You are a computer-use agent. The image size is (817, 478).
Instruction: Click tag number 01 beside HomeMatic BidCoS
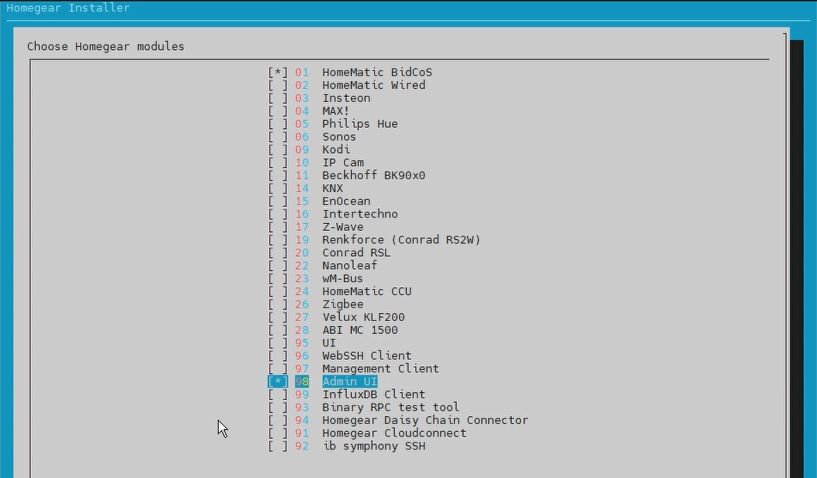coord(302,72)
